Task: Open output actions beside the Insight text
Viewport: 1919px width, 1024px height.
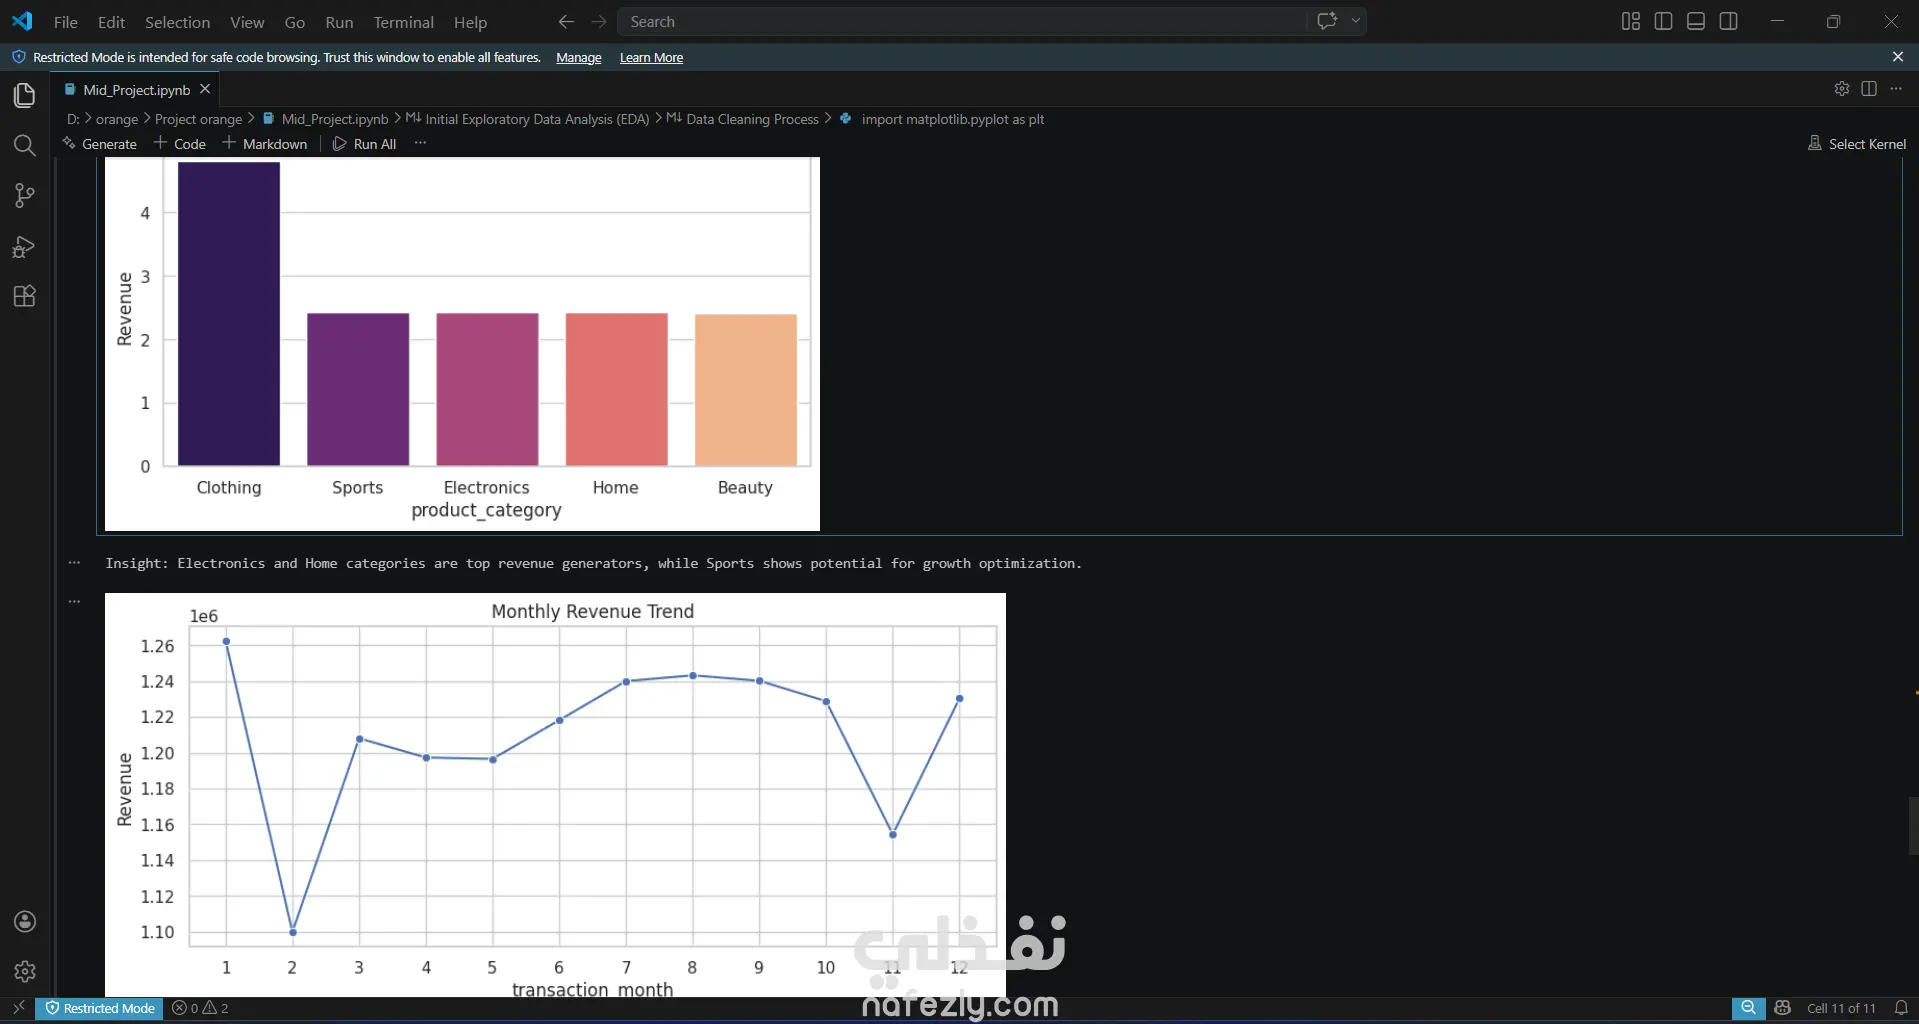Action: [74, 563]
